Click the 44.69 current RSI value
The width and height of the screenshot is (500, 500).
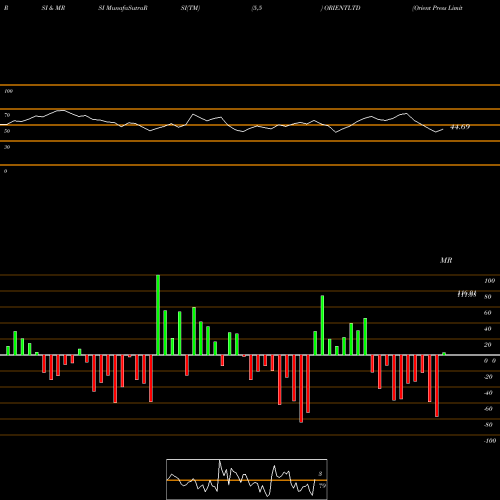(460, 127)
